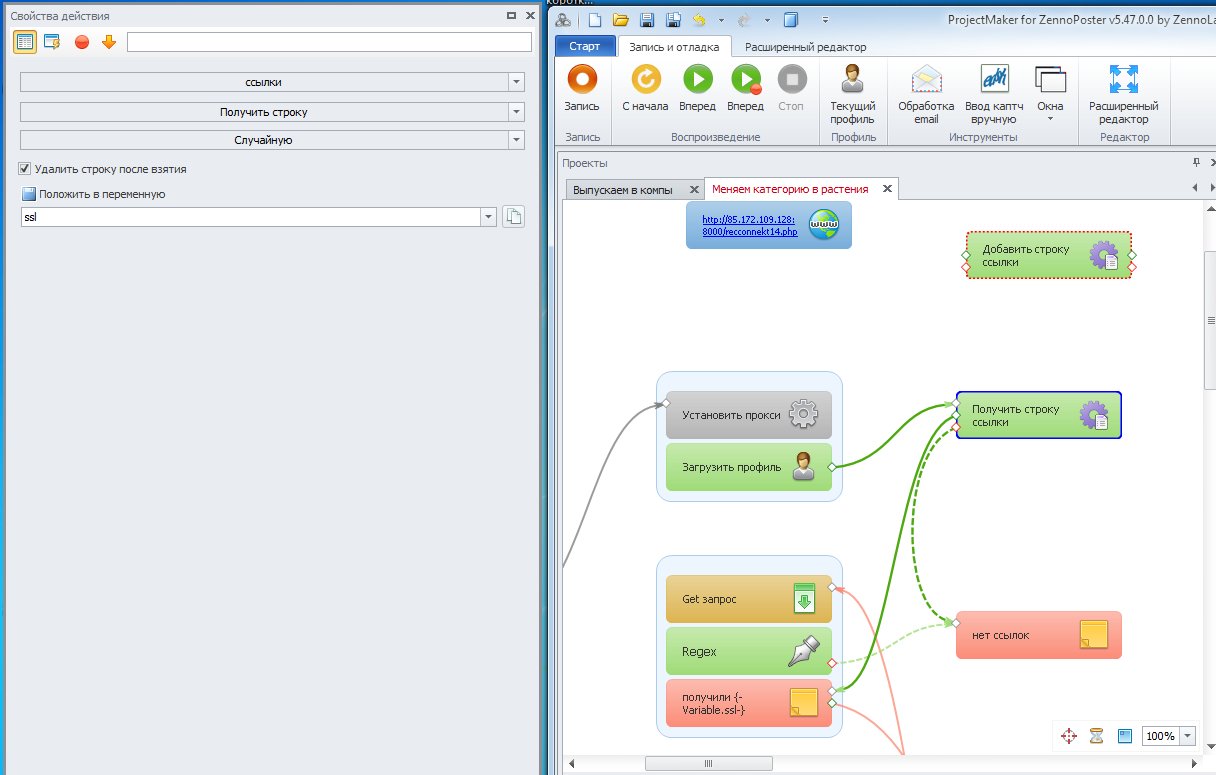The height and width of the screenshot is (775, 1216).
Task: Toggle Удалить строку после взятия checkbox
Action: tap(25, 169)
